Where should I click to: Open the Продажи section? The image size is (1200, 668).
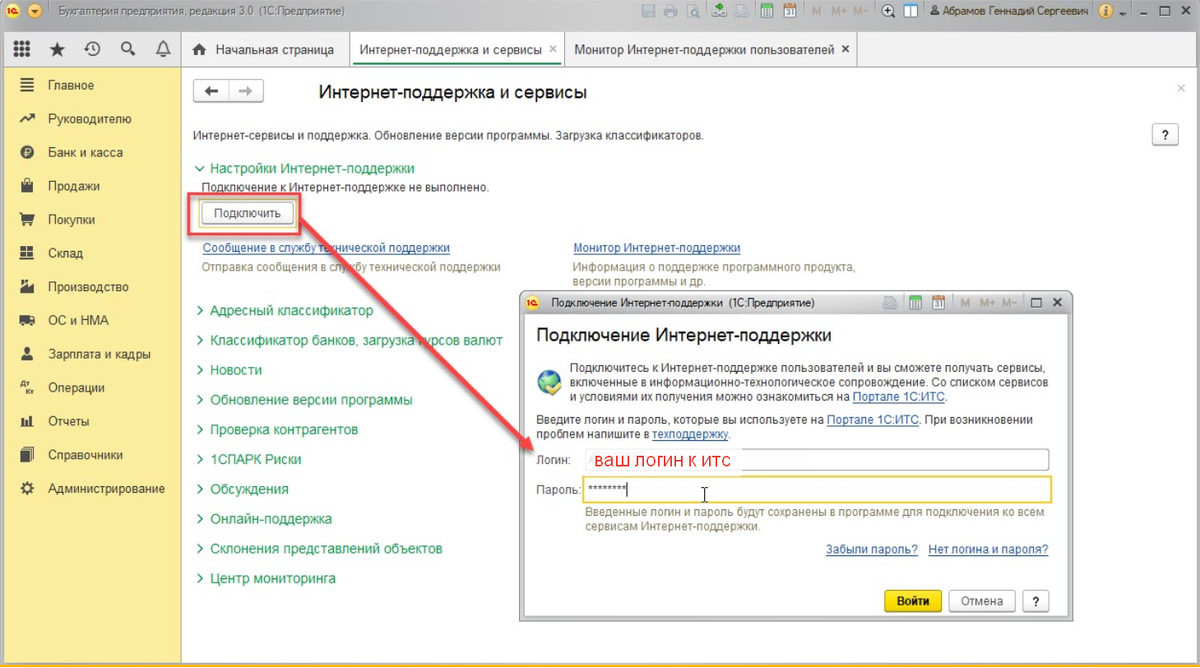coord(92,186)
